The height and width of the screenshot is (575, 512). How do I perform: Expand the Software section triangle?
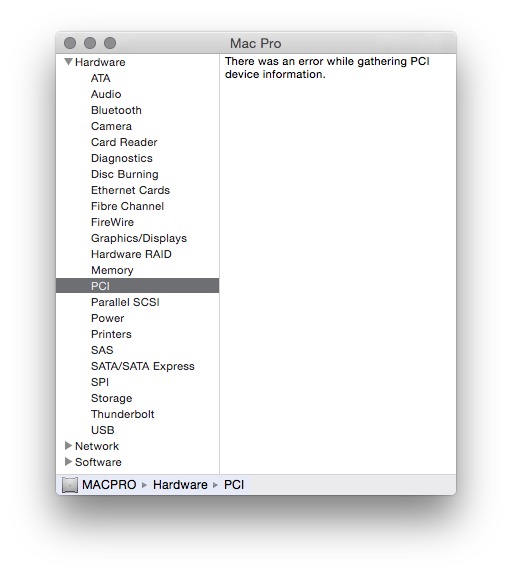68,462
